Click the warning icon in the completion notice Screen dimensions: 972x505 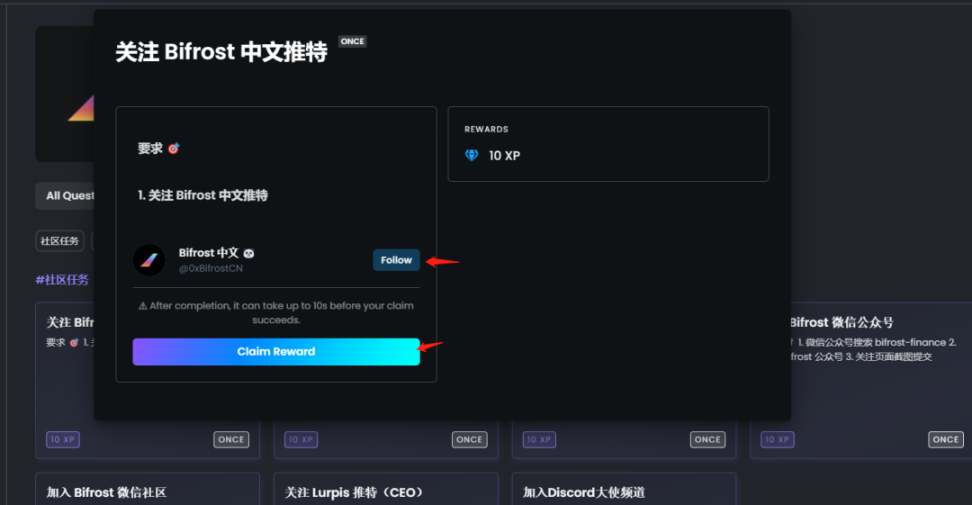coord(143,306)
